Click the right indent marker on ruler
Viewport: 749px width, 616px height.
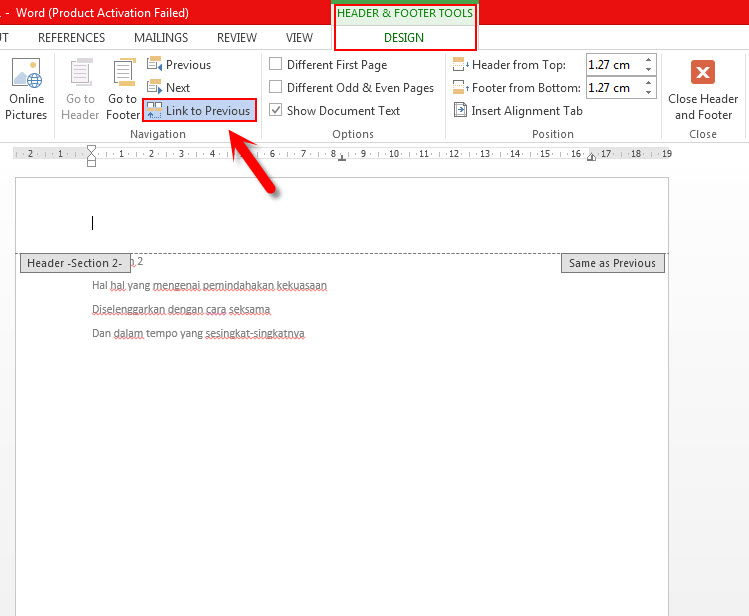591,157
